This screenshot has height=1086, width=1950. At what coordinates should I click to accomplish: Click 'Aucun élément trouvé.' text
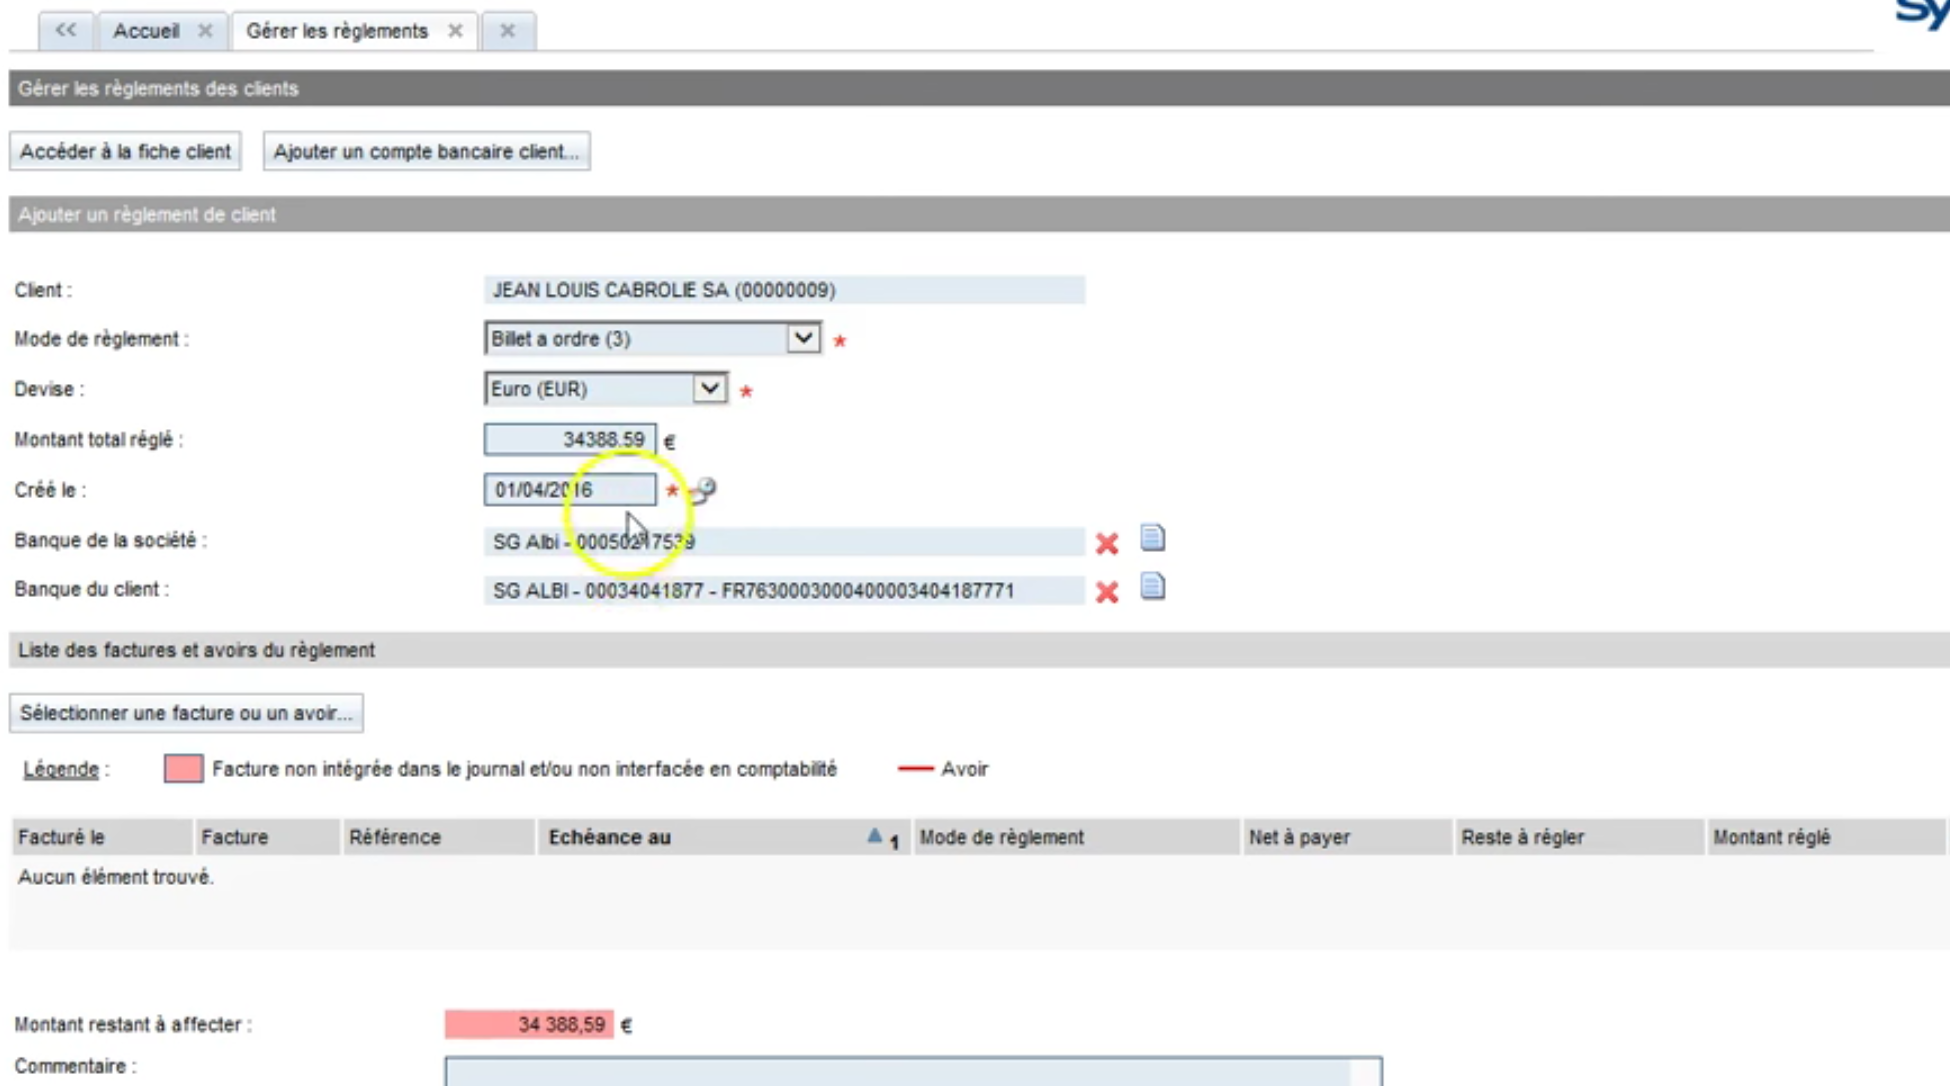116,877
